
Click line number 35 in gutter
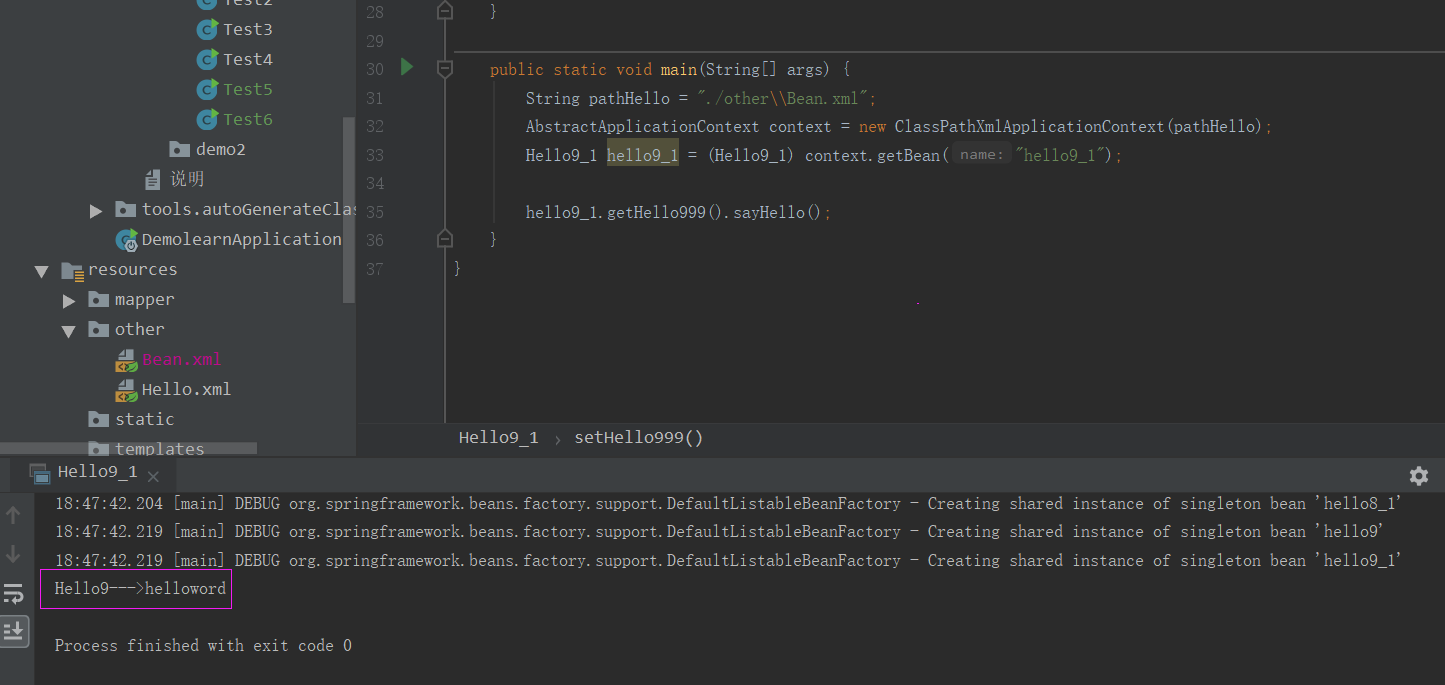[x=374, y=212]
